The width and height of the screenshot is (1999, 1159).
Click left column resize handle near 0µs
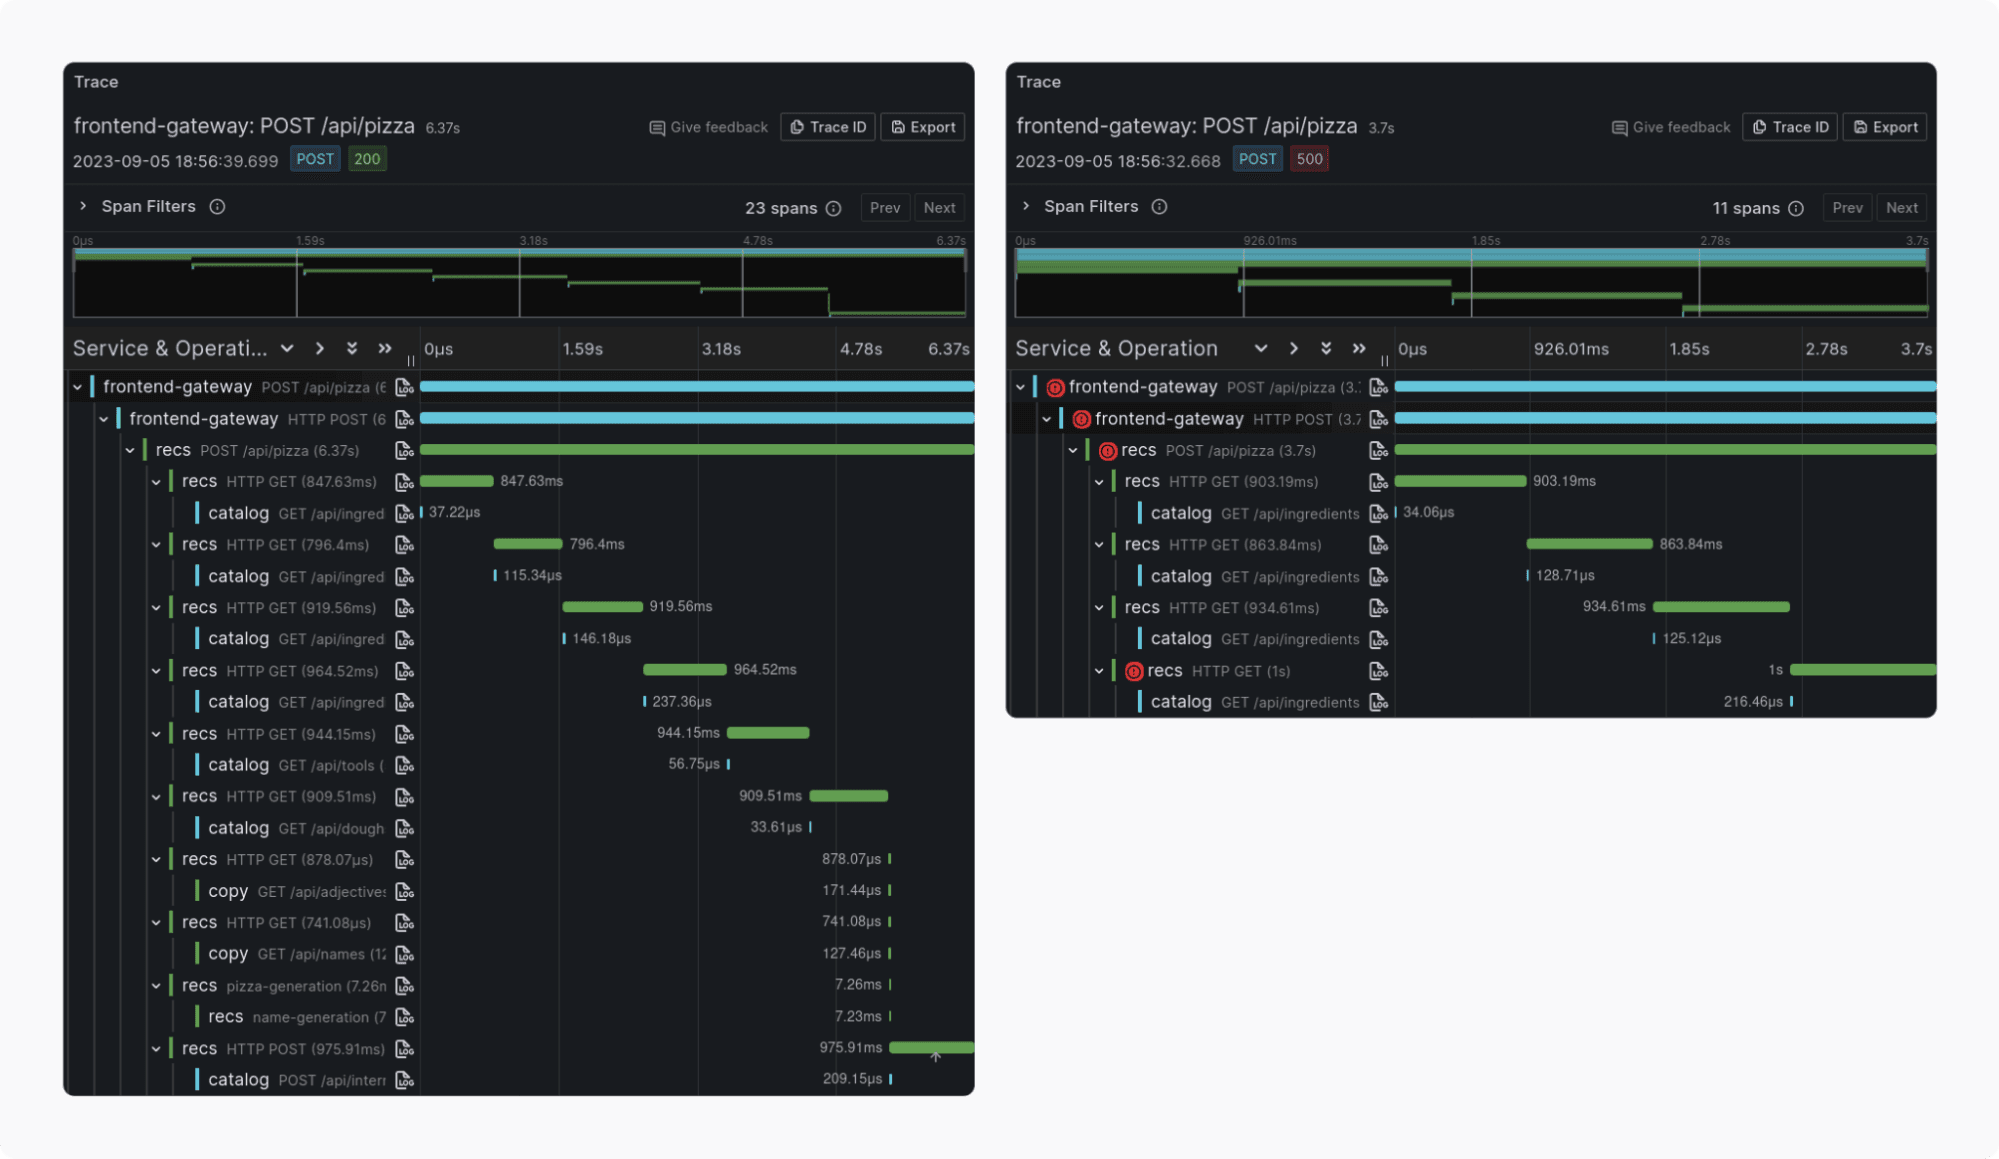[x=411, y=361]
